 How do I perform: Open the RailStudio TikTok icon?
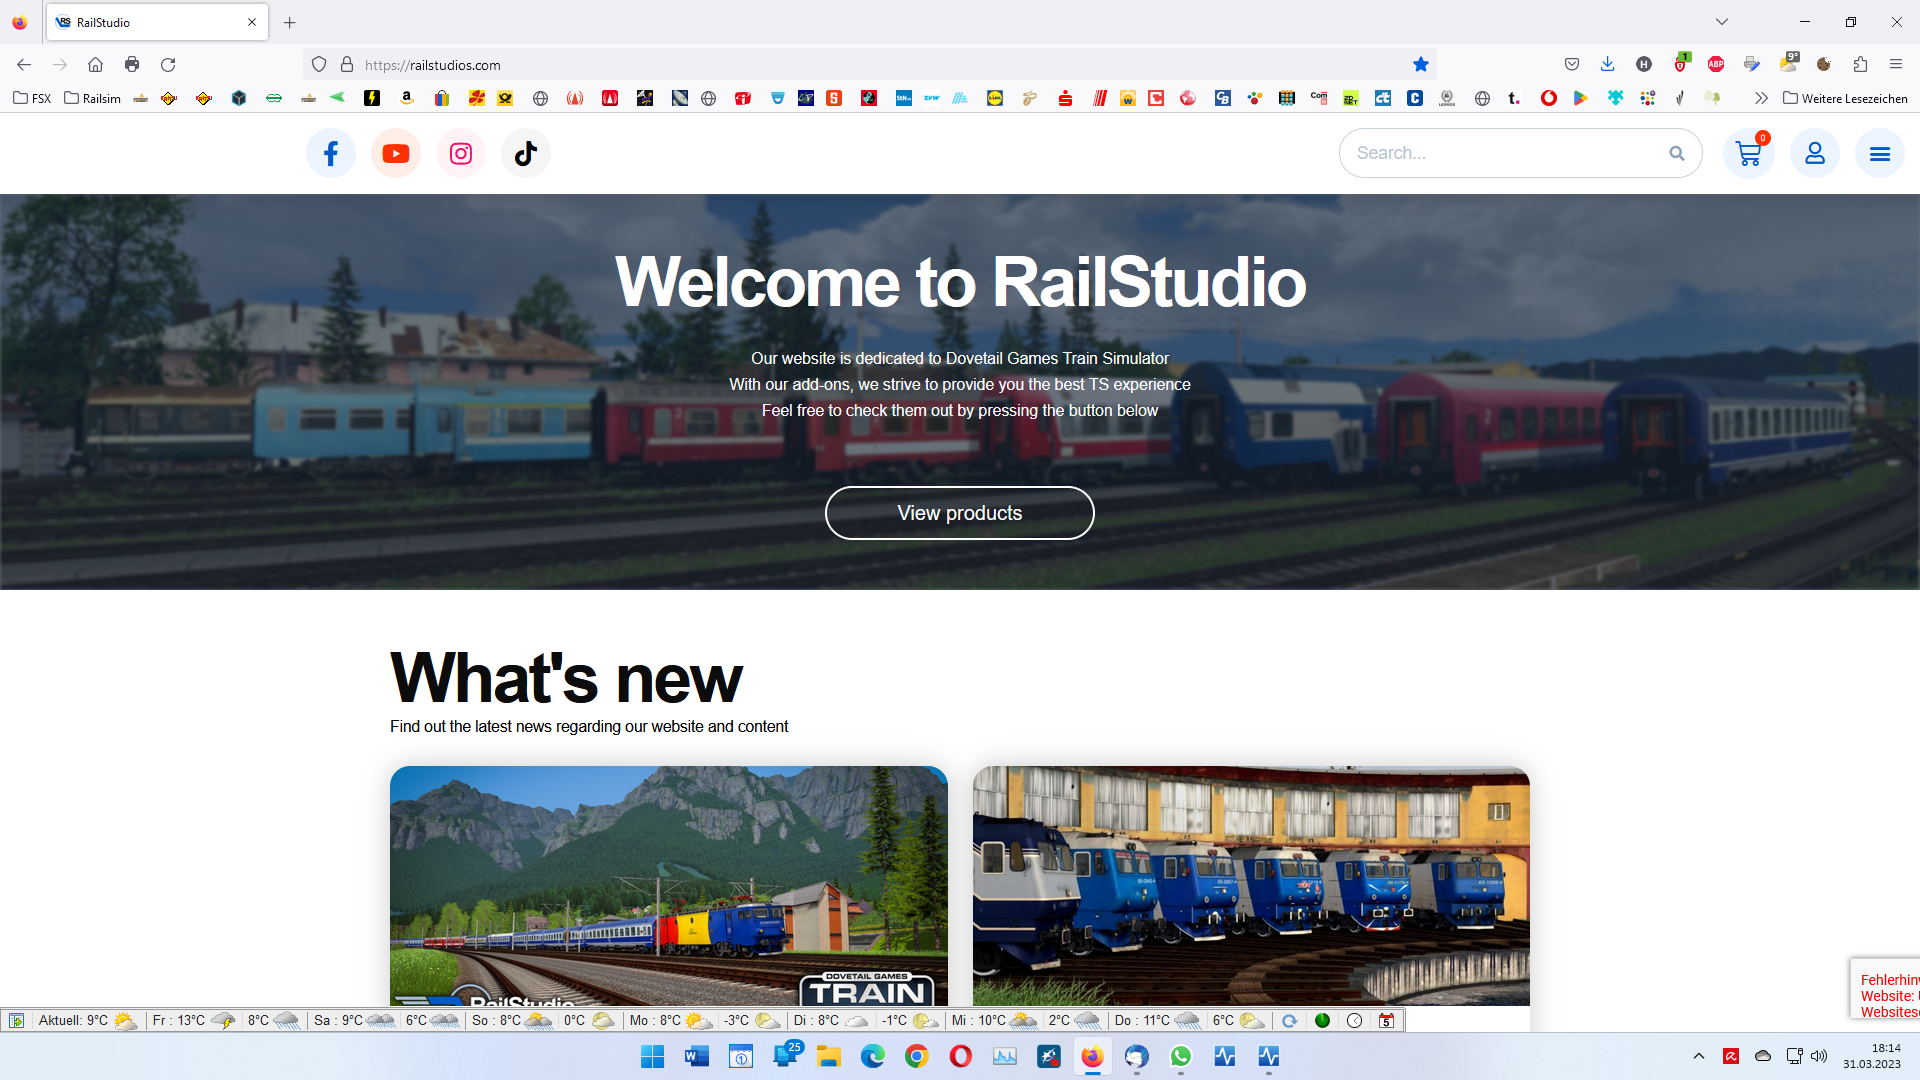[526, 153]
